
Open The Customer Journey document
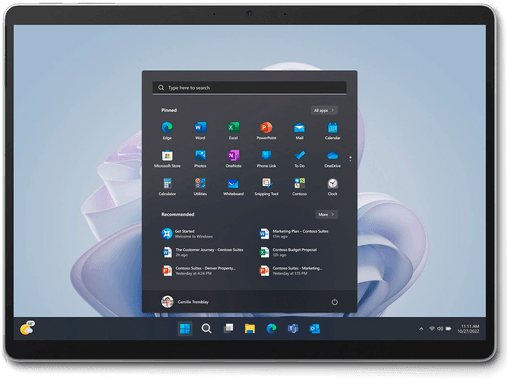pyautogui.click(x=203, y=252)
